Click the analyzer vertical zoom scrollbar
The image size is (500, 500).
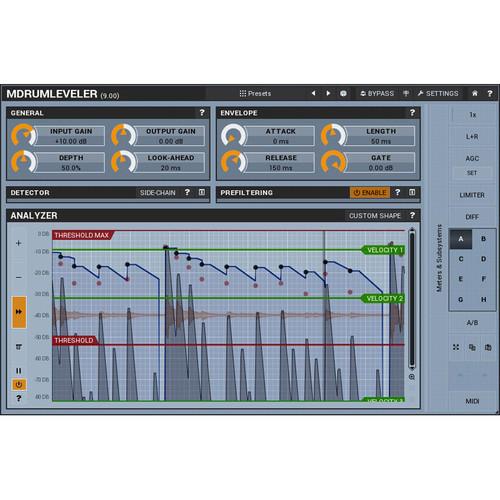412,299
